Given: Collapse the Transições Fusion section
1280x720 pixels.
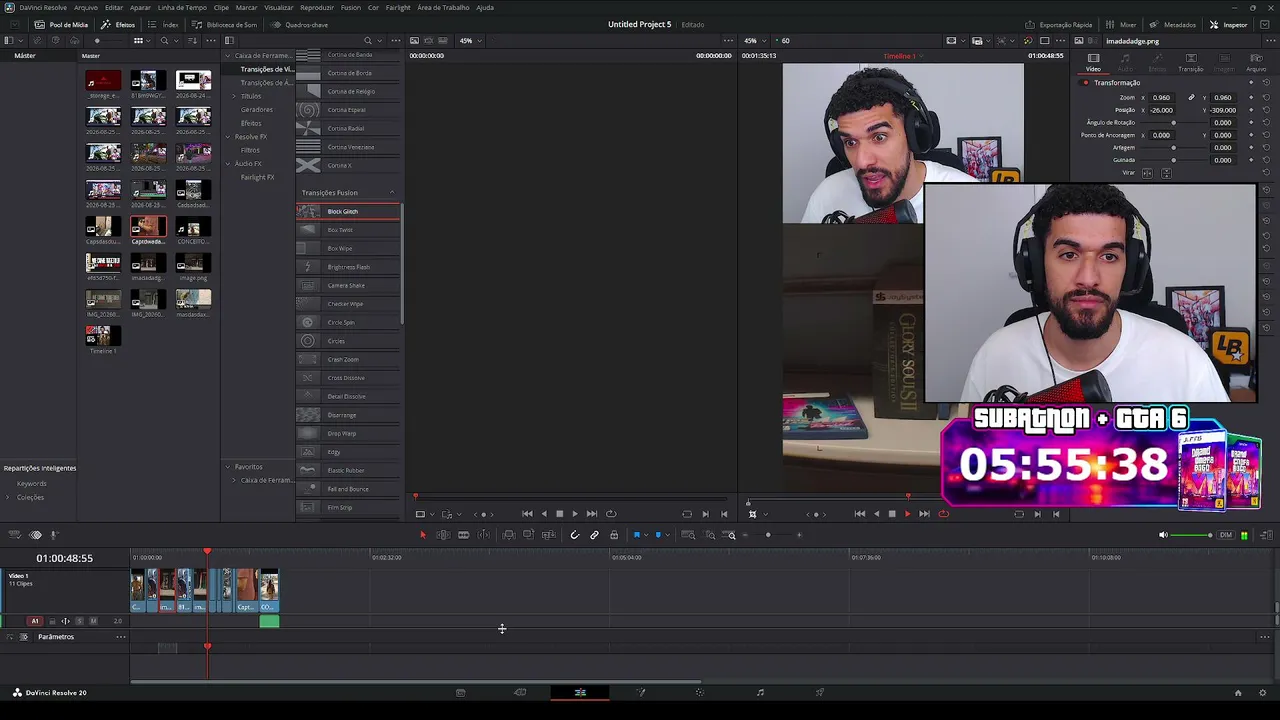Looking at the screenshot, I should point(392,193).
